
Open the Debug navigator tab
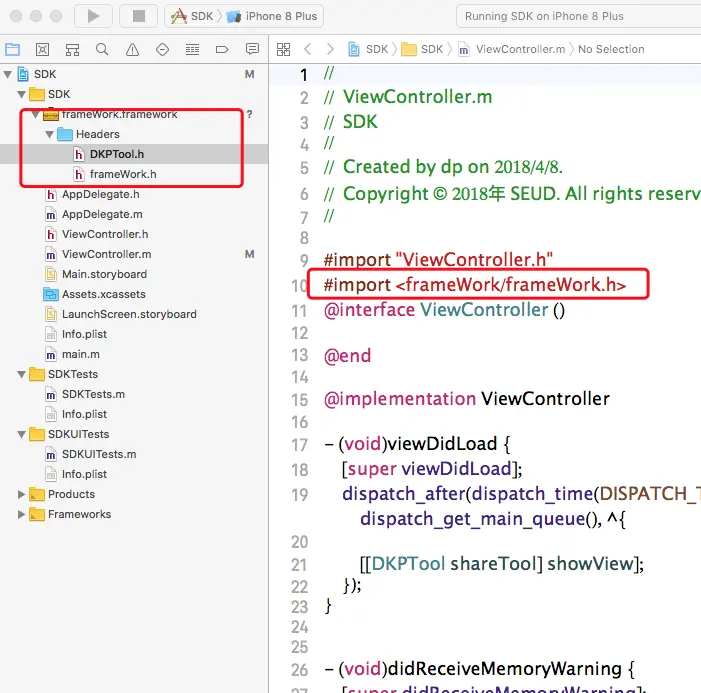coord(192,49)
